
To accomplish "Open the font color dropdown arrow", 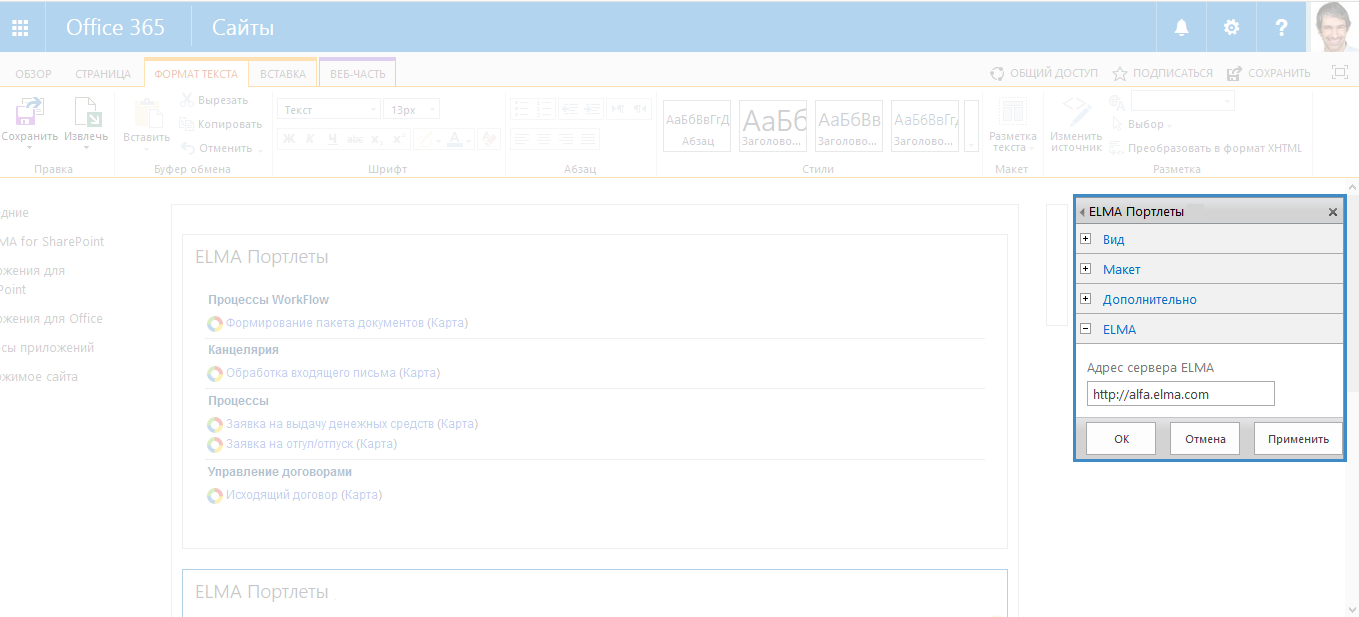I will pyautogui.click(x=468, y=139).
